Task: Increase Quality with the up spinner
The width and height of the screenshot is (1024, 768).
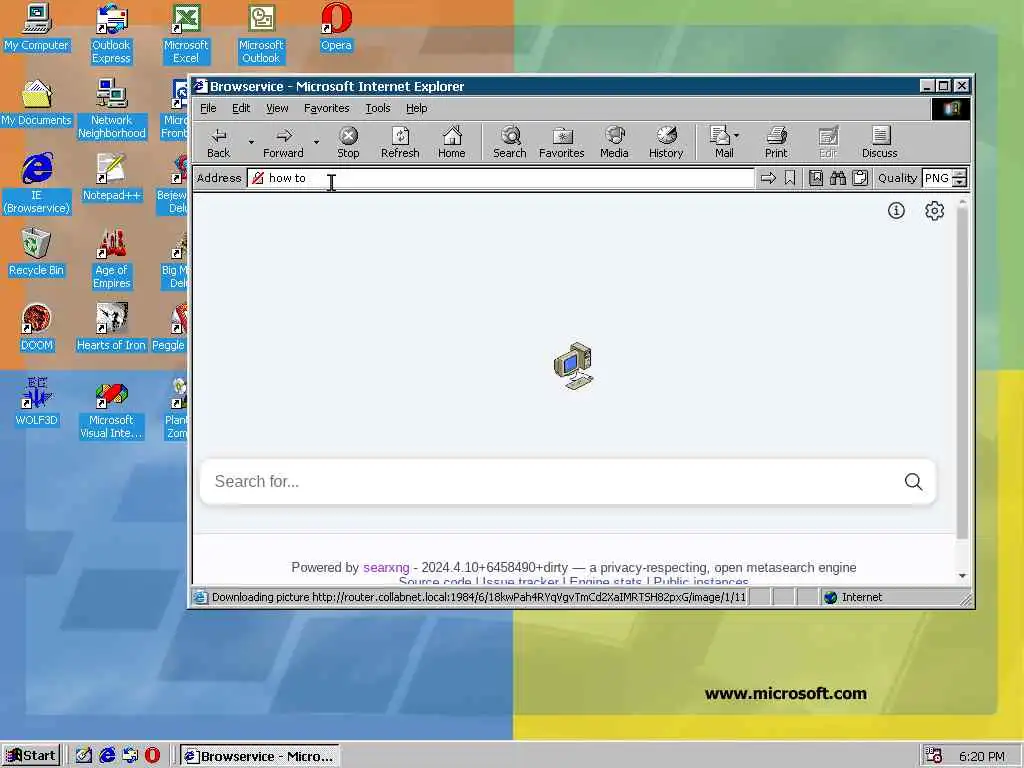Action: pyautogui.click(x=959, y=174)
